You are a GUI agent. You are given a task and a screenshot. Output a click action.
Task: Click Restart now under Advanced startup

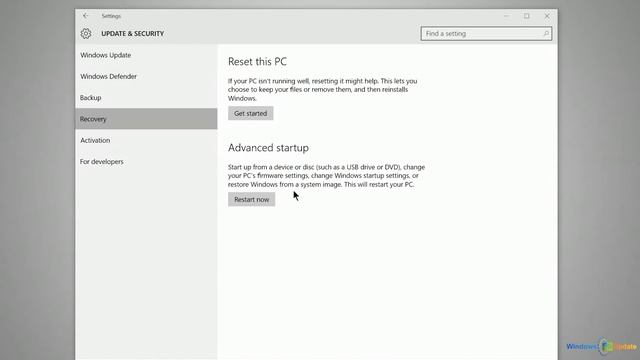[x=251, y=200]
